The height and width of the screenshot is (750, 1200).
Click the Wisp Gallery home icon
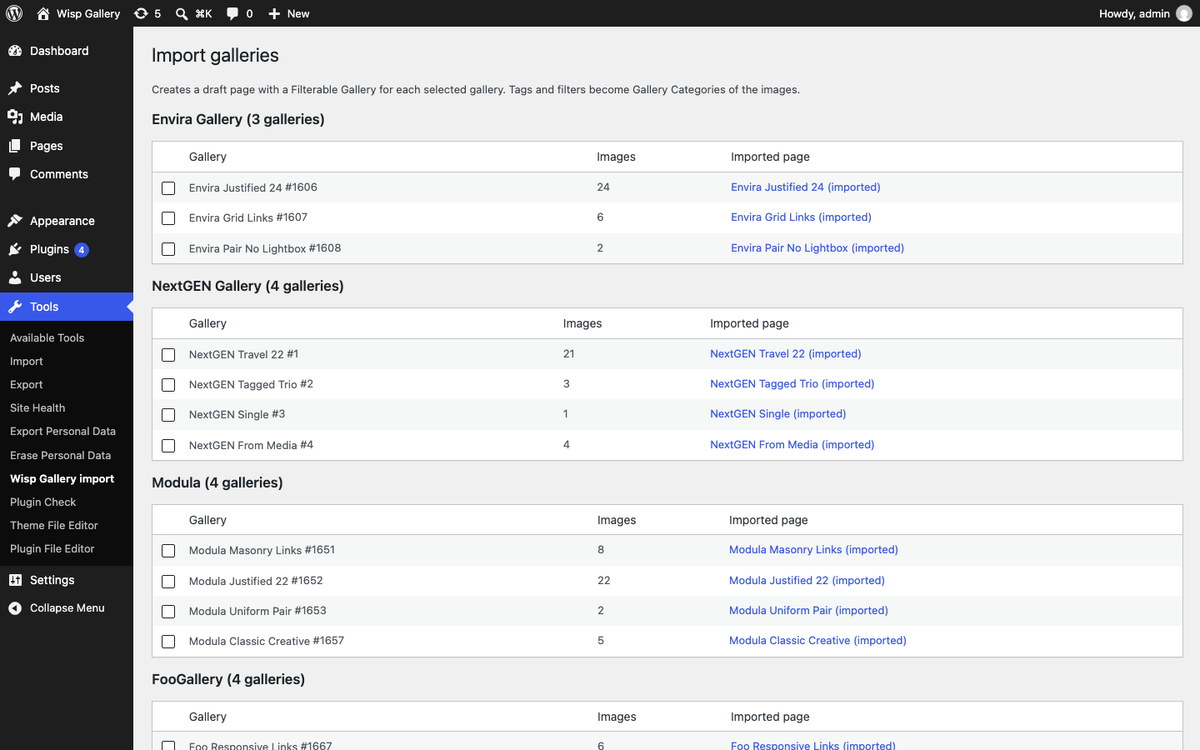(x=43, y=14)
